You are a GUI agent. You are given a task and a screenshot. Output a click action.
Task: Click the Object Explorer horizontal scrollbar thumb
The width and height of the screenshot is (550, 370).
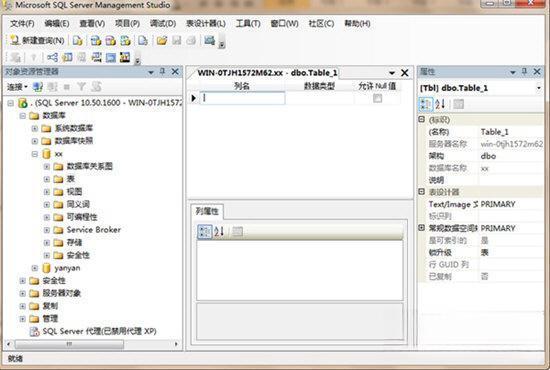pos(69,344)
